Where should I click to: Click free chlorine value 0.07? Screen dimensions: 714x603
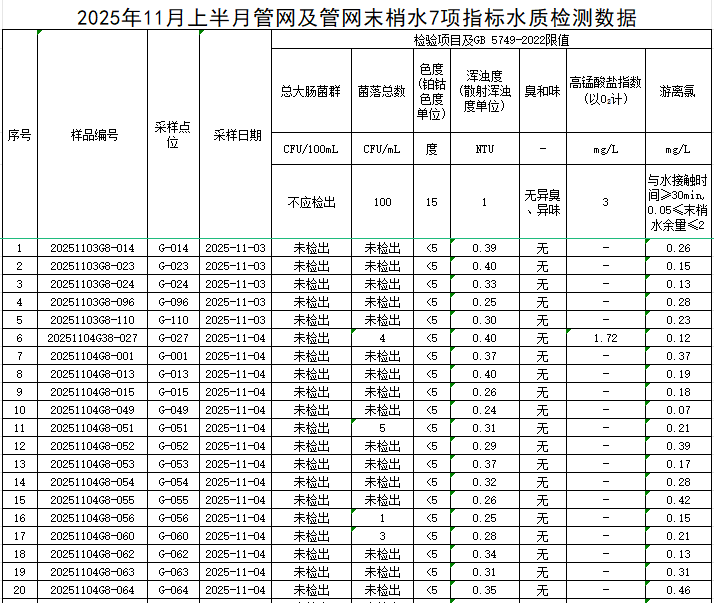(x=678, y=410)
